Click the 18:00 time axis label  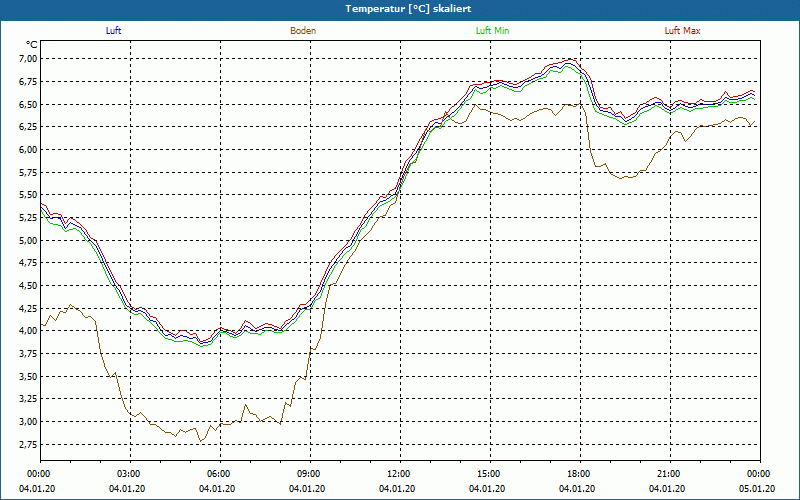point(577,474)
